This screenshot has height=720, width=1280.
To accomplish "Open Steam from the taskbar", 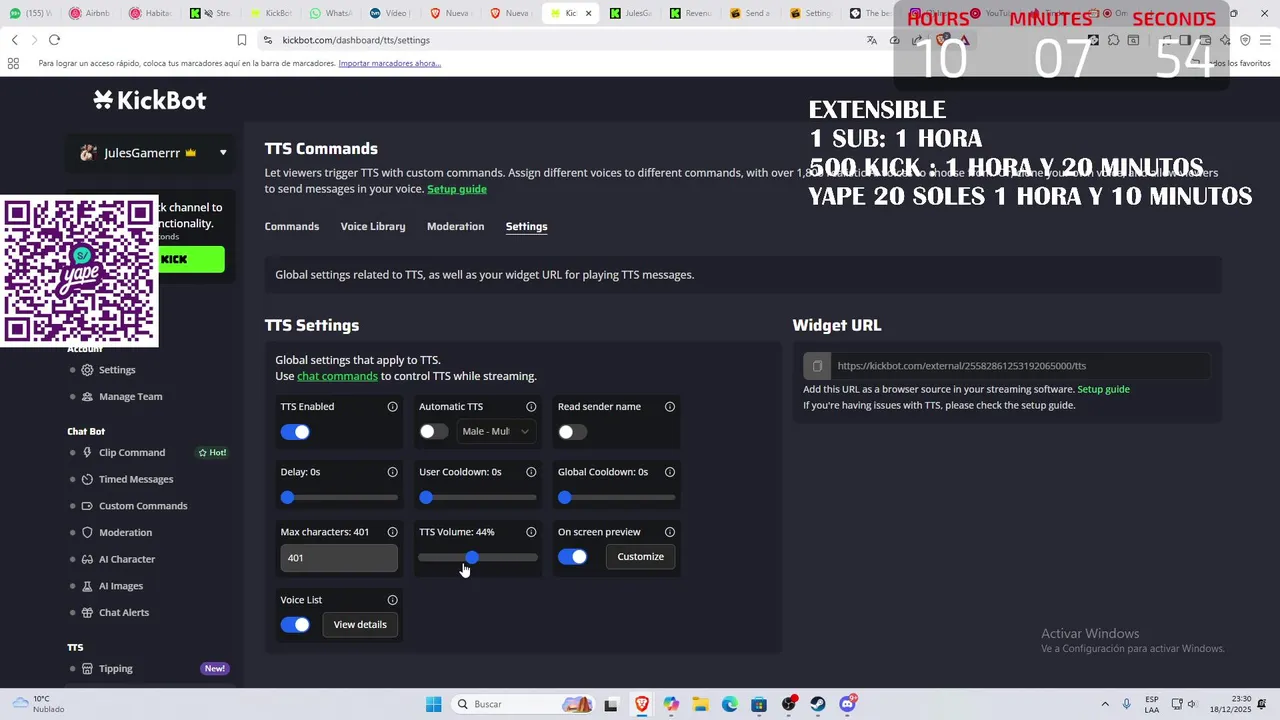I will pos(818,704).
